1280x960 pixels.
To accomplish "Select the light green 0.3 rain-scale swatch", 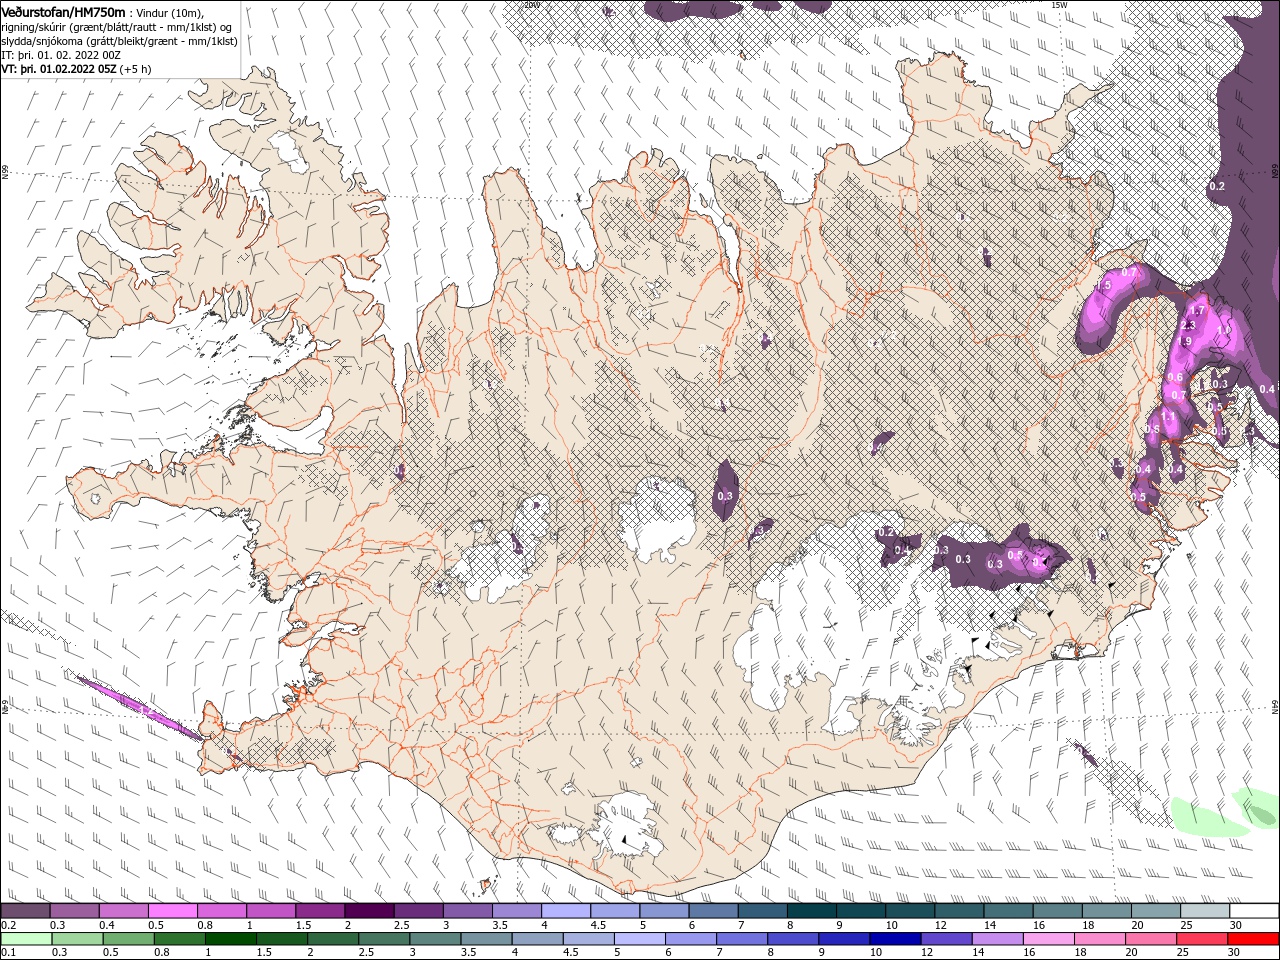I will click(77, 939).
